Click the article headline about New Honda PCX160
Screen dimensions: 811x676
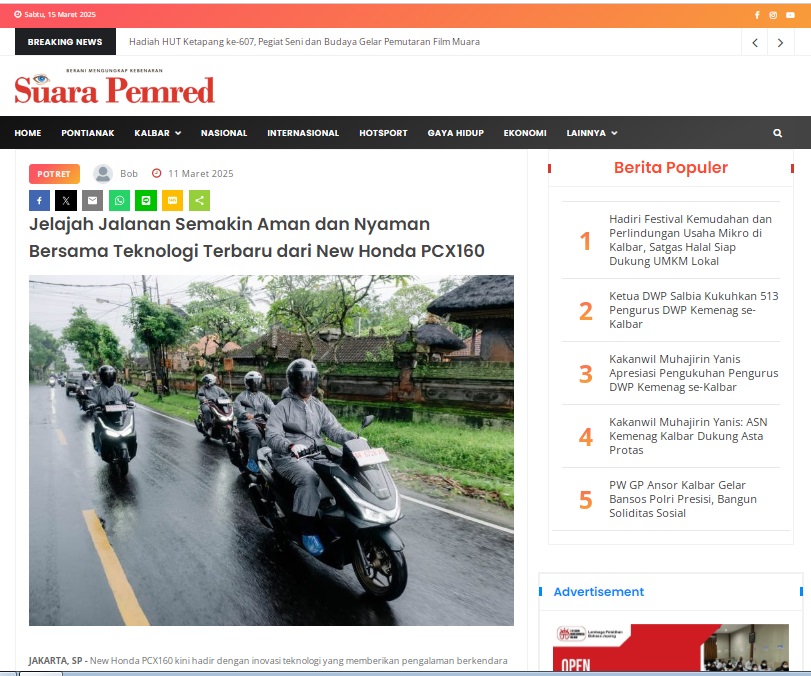(257, 237)
